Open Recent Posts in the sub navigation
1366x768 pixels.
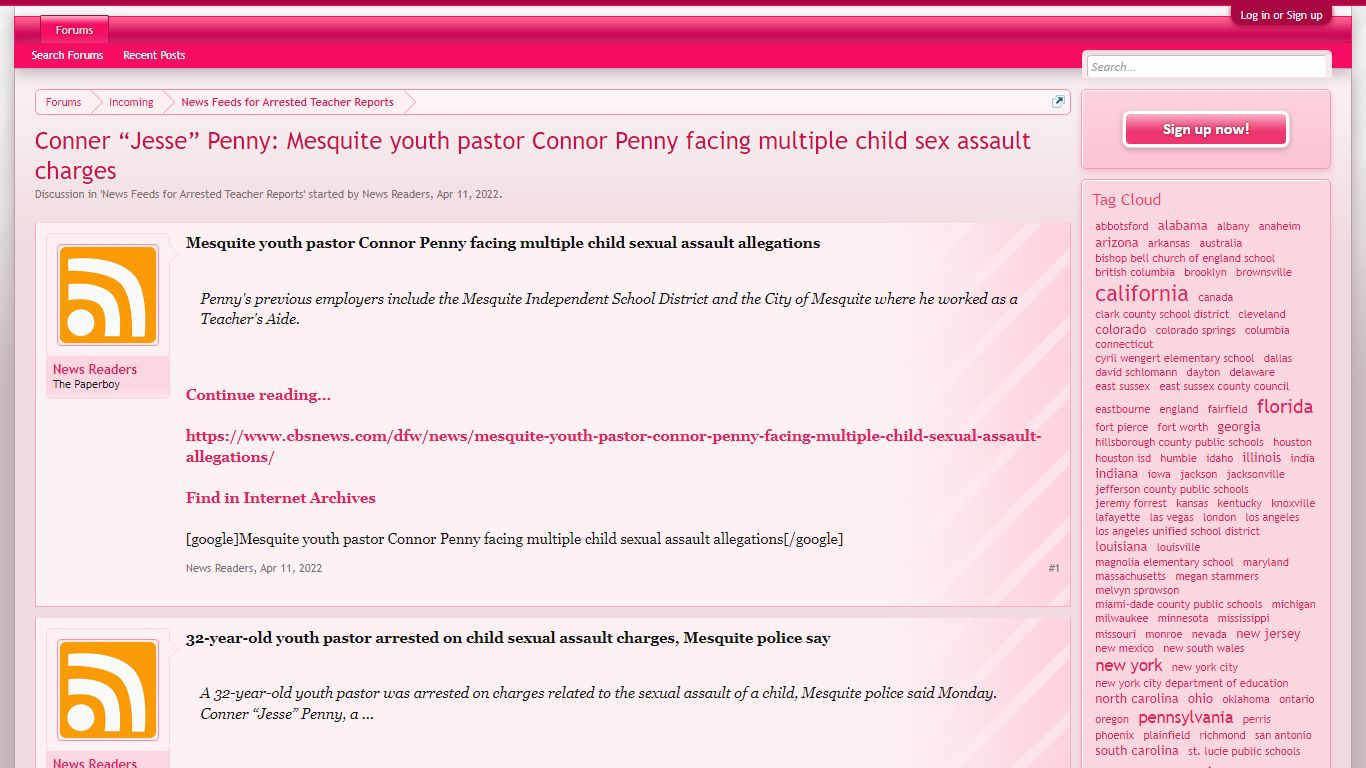pos(154,55)
